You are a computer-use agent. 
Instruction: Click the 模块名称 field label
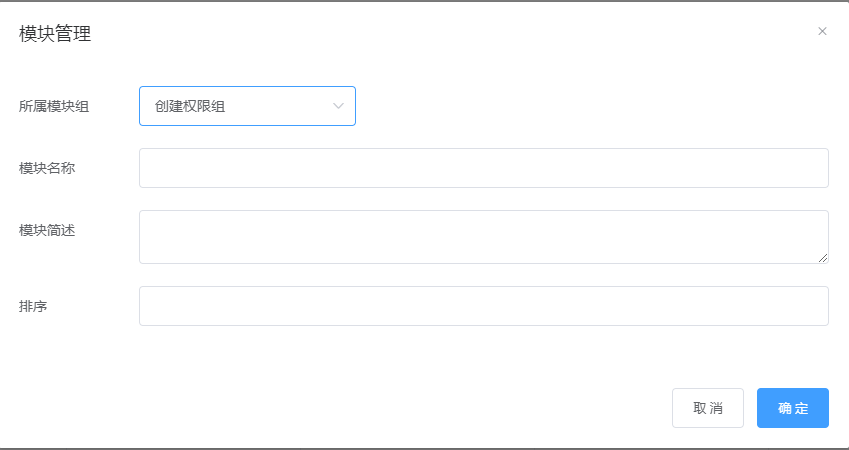coord(47,168)
